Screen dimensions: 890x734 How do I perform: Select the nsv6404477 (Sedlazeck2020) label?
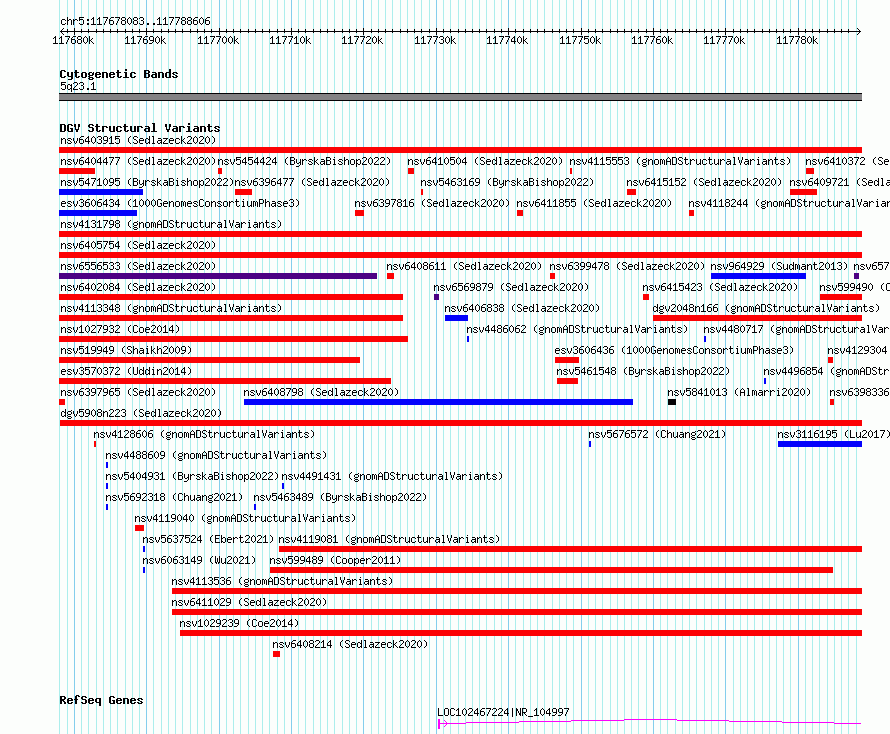pyautogui.click(x=138, y=161)
